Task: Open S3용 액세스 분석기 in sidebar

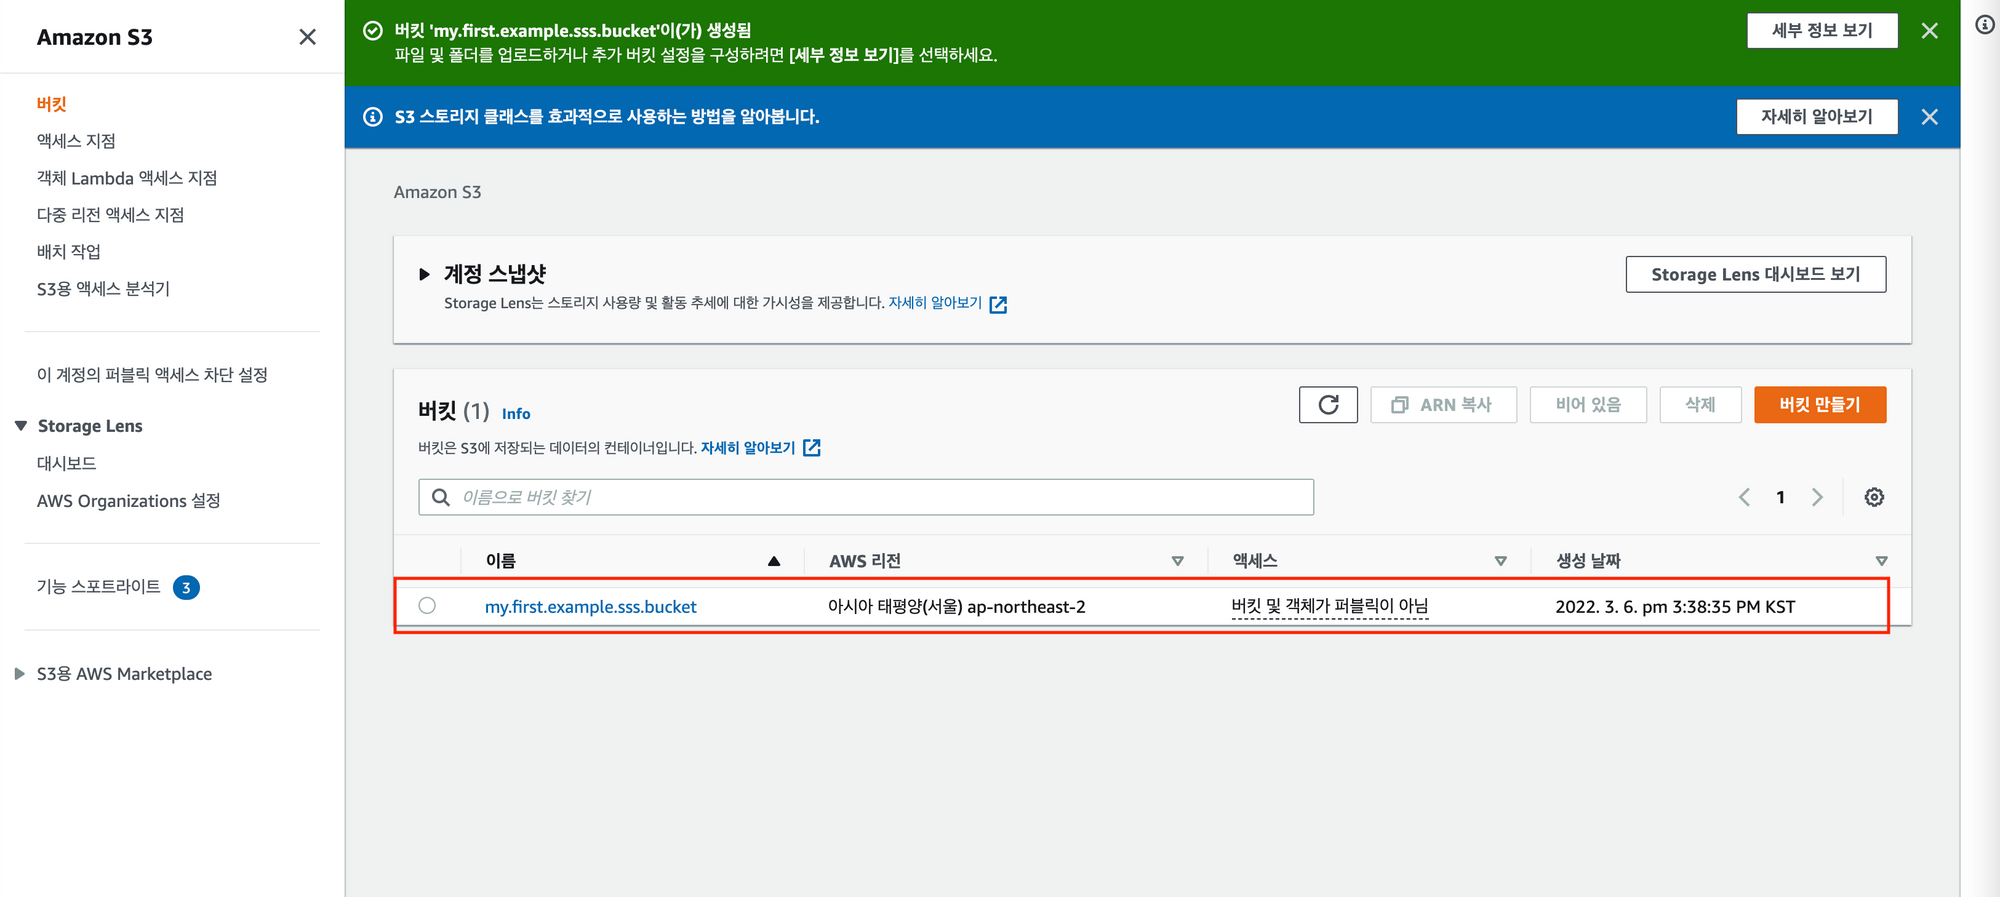Action: tap(103, 289)
